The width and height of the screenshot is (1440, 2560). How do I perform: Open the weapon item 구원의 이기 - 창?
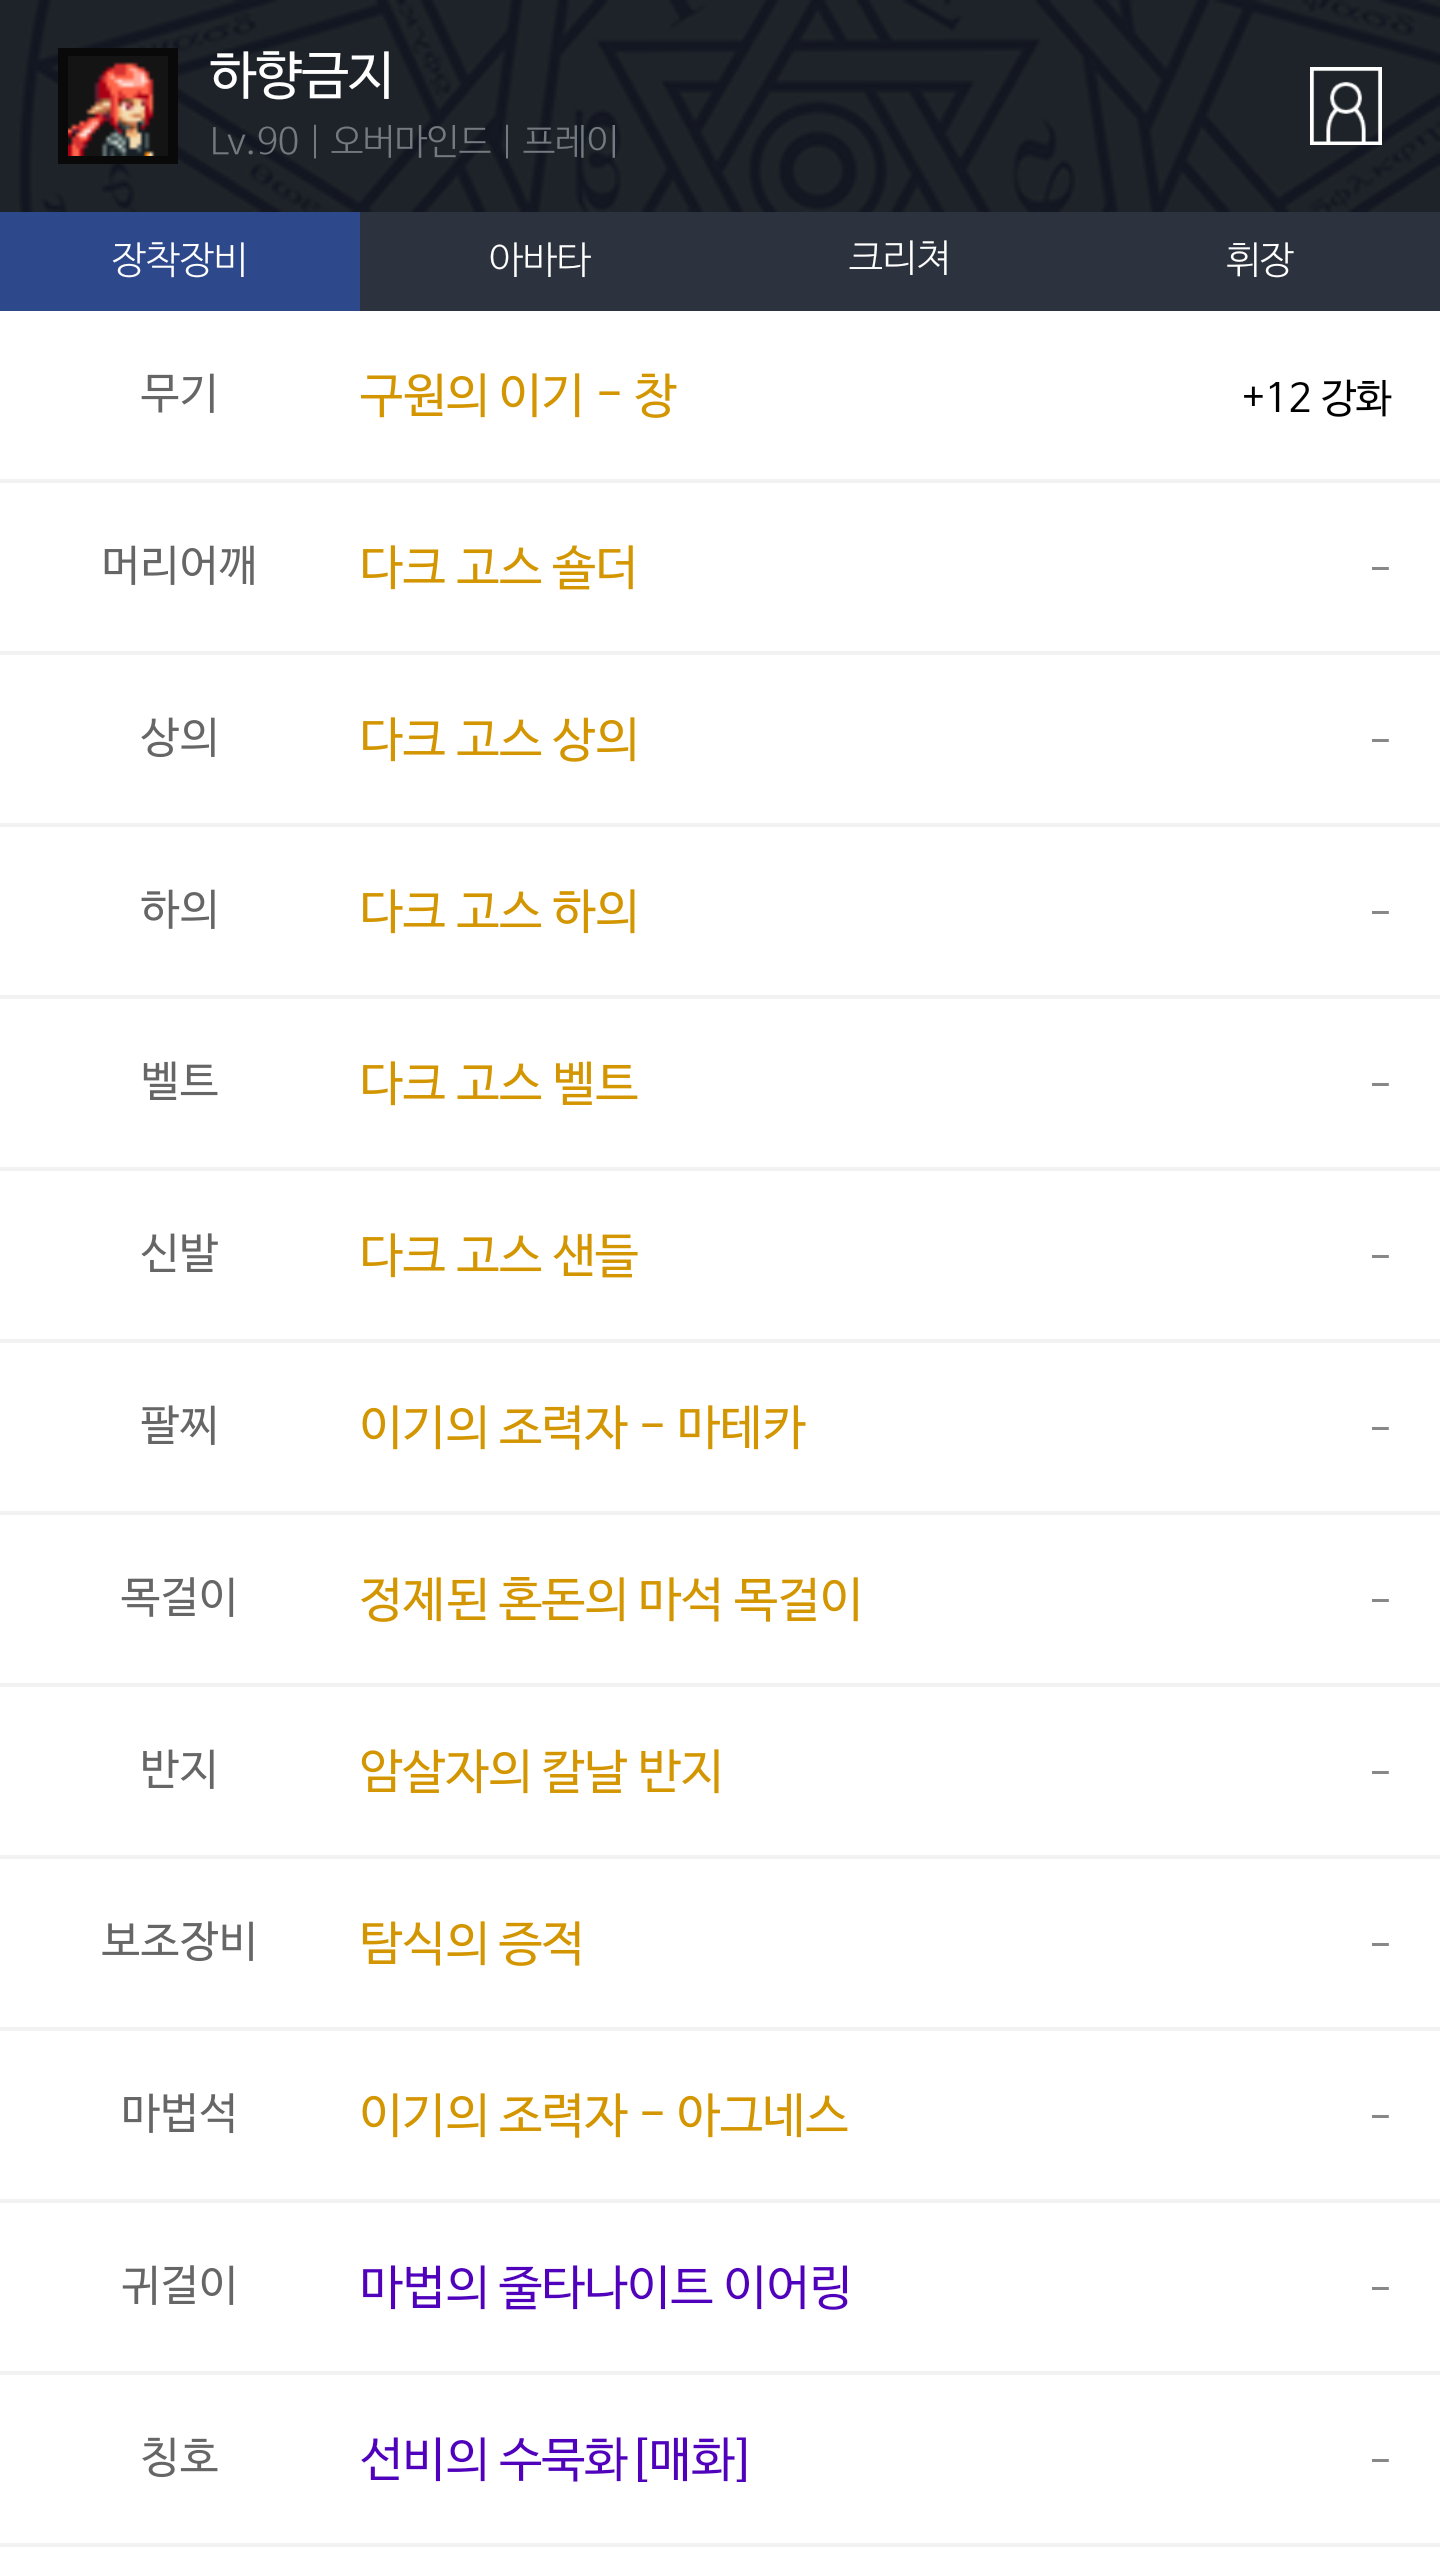click(518, 396)
